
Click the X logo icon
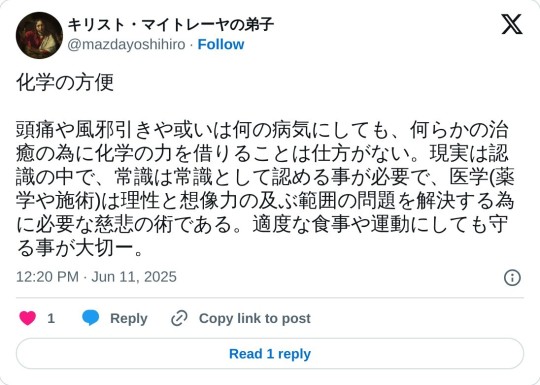tap(512, 24)
